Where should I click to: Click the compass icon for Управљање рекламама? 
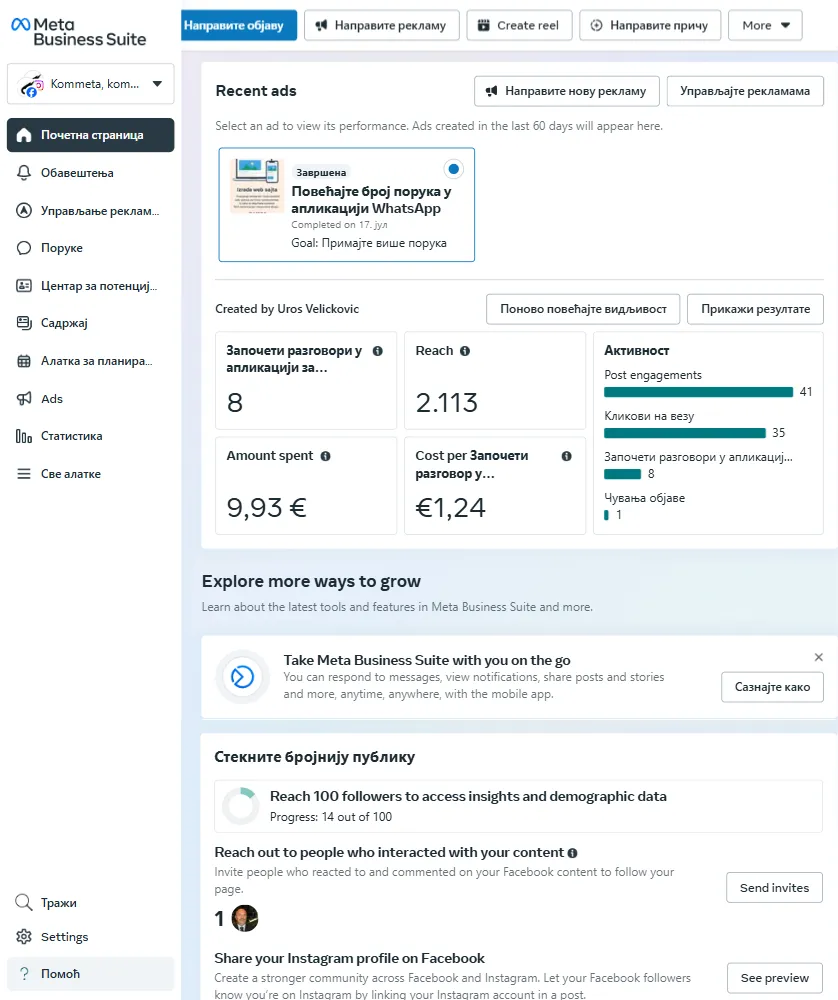point(24,210)
